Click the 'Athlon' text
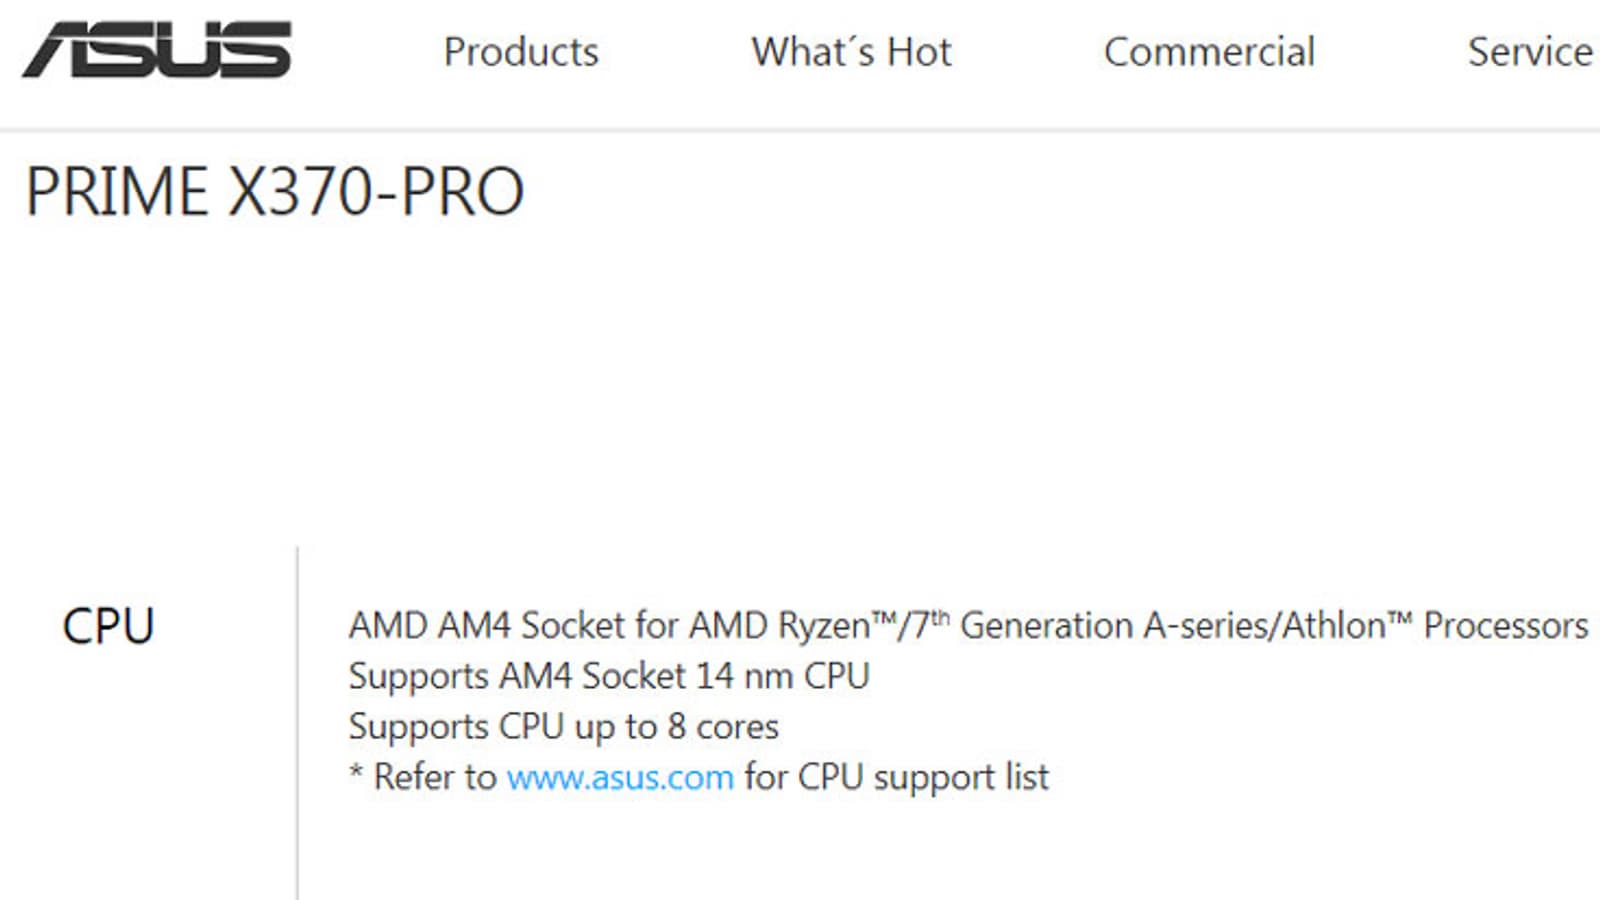Screen dimensions: 1600x900 (1334, 626)
